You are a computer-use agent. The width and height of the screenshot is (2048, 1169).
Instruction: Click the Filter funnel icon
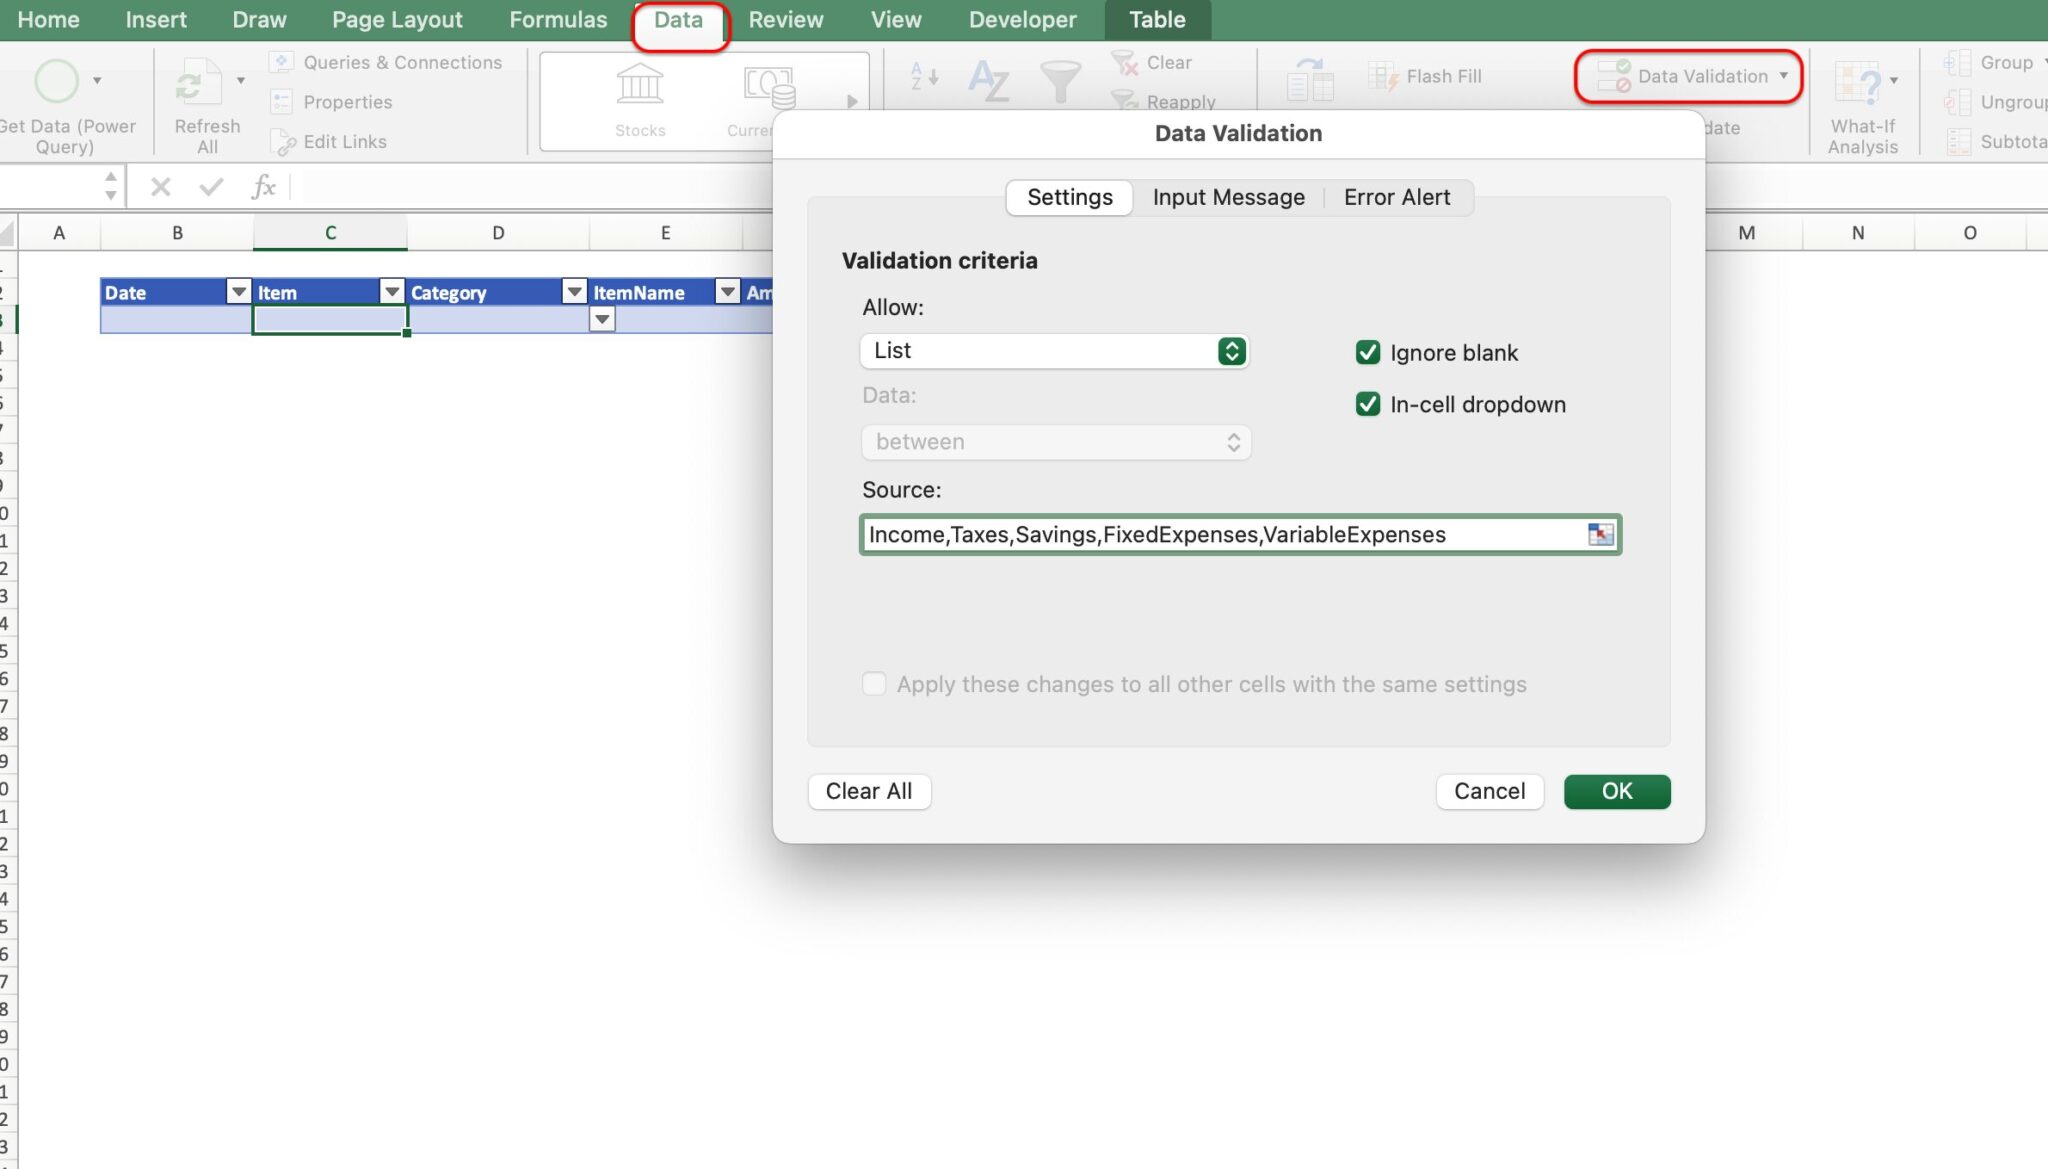1058,78
